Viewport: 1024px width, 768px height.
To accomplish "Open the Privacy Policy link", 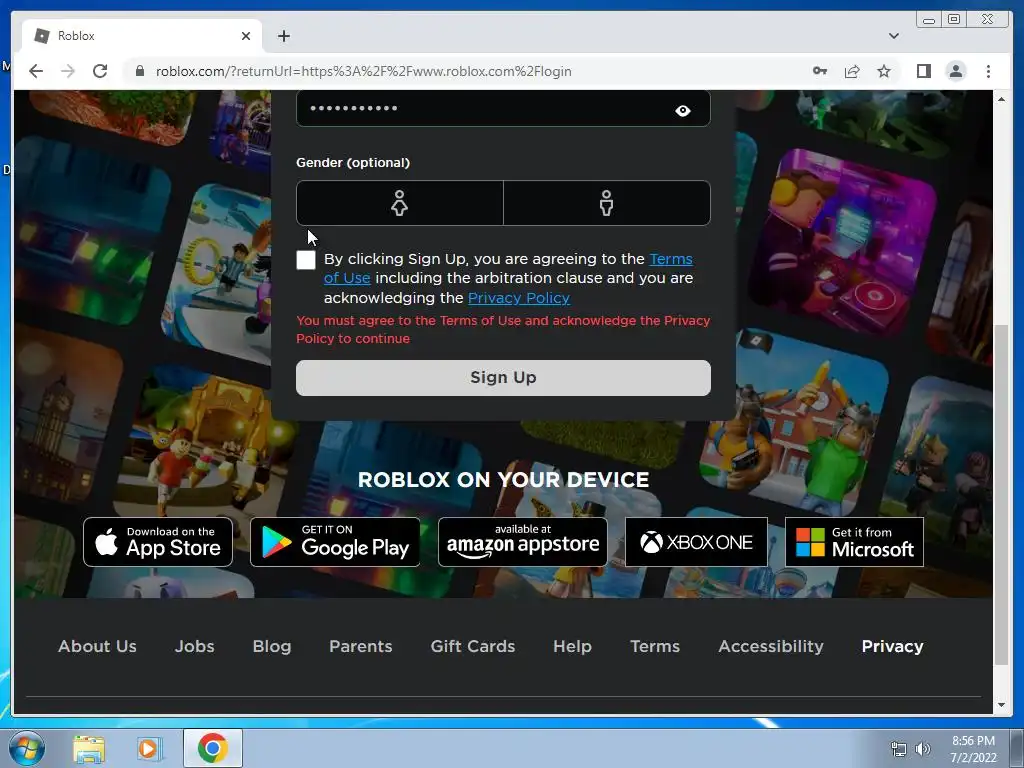I will point(519,298).
